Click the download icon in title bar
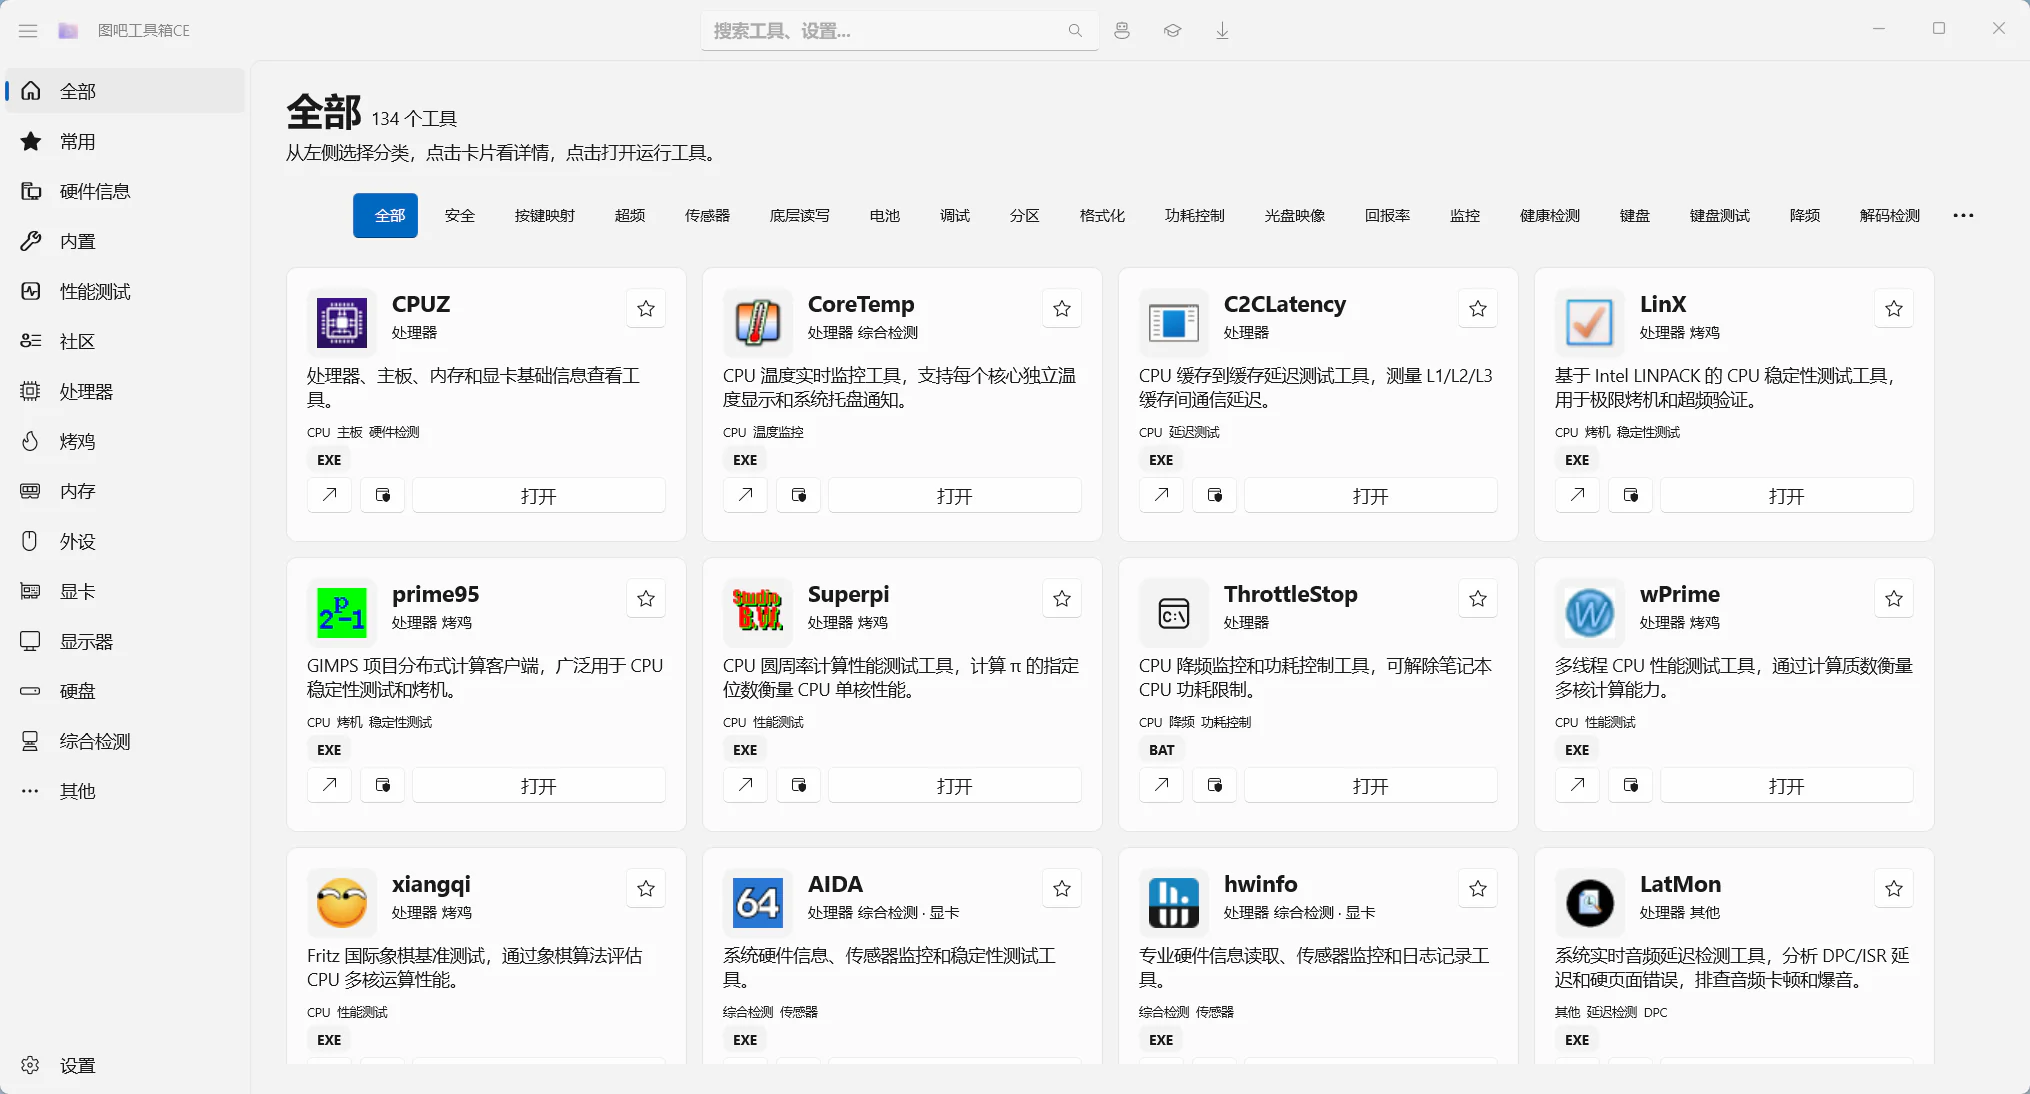Image resolution: width=2030 pixels, height=1094 pixels. (1222, 31)
